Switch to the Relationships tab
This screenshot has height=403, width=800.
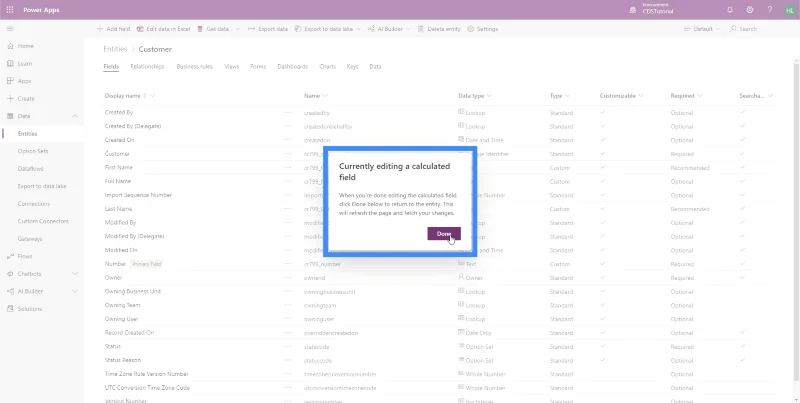tap(147, 67)
